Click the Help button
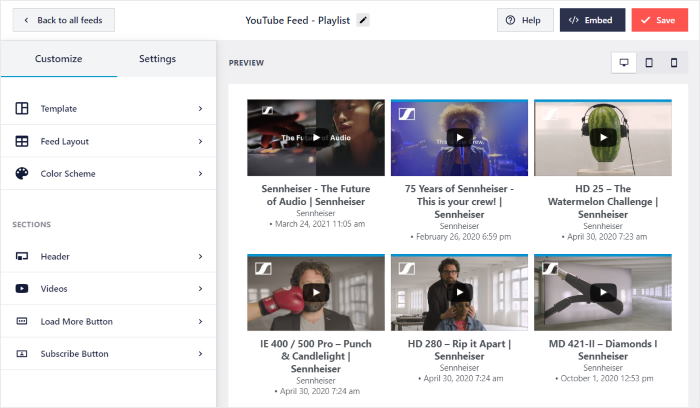This screenshot has height=408, width=700. [x=525, y=20]
